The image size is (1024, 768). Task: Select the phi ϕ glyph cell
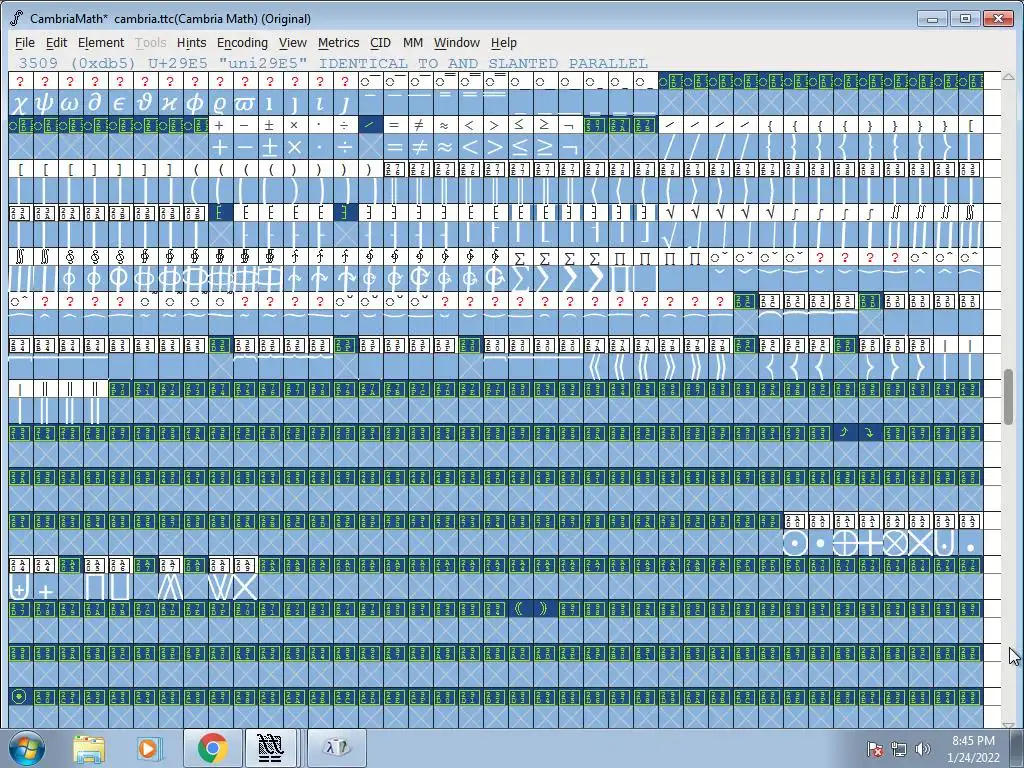tap(195, 103)
